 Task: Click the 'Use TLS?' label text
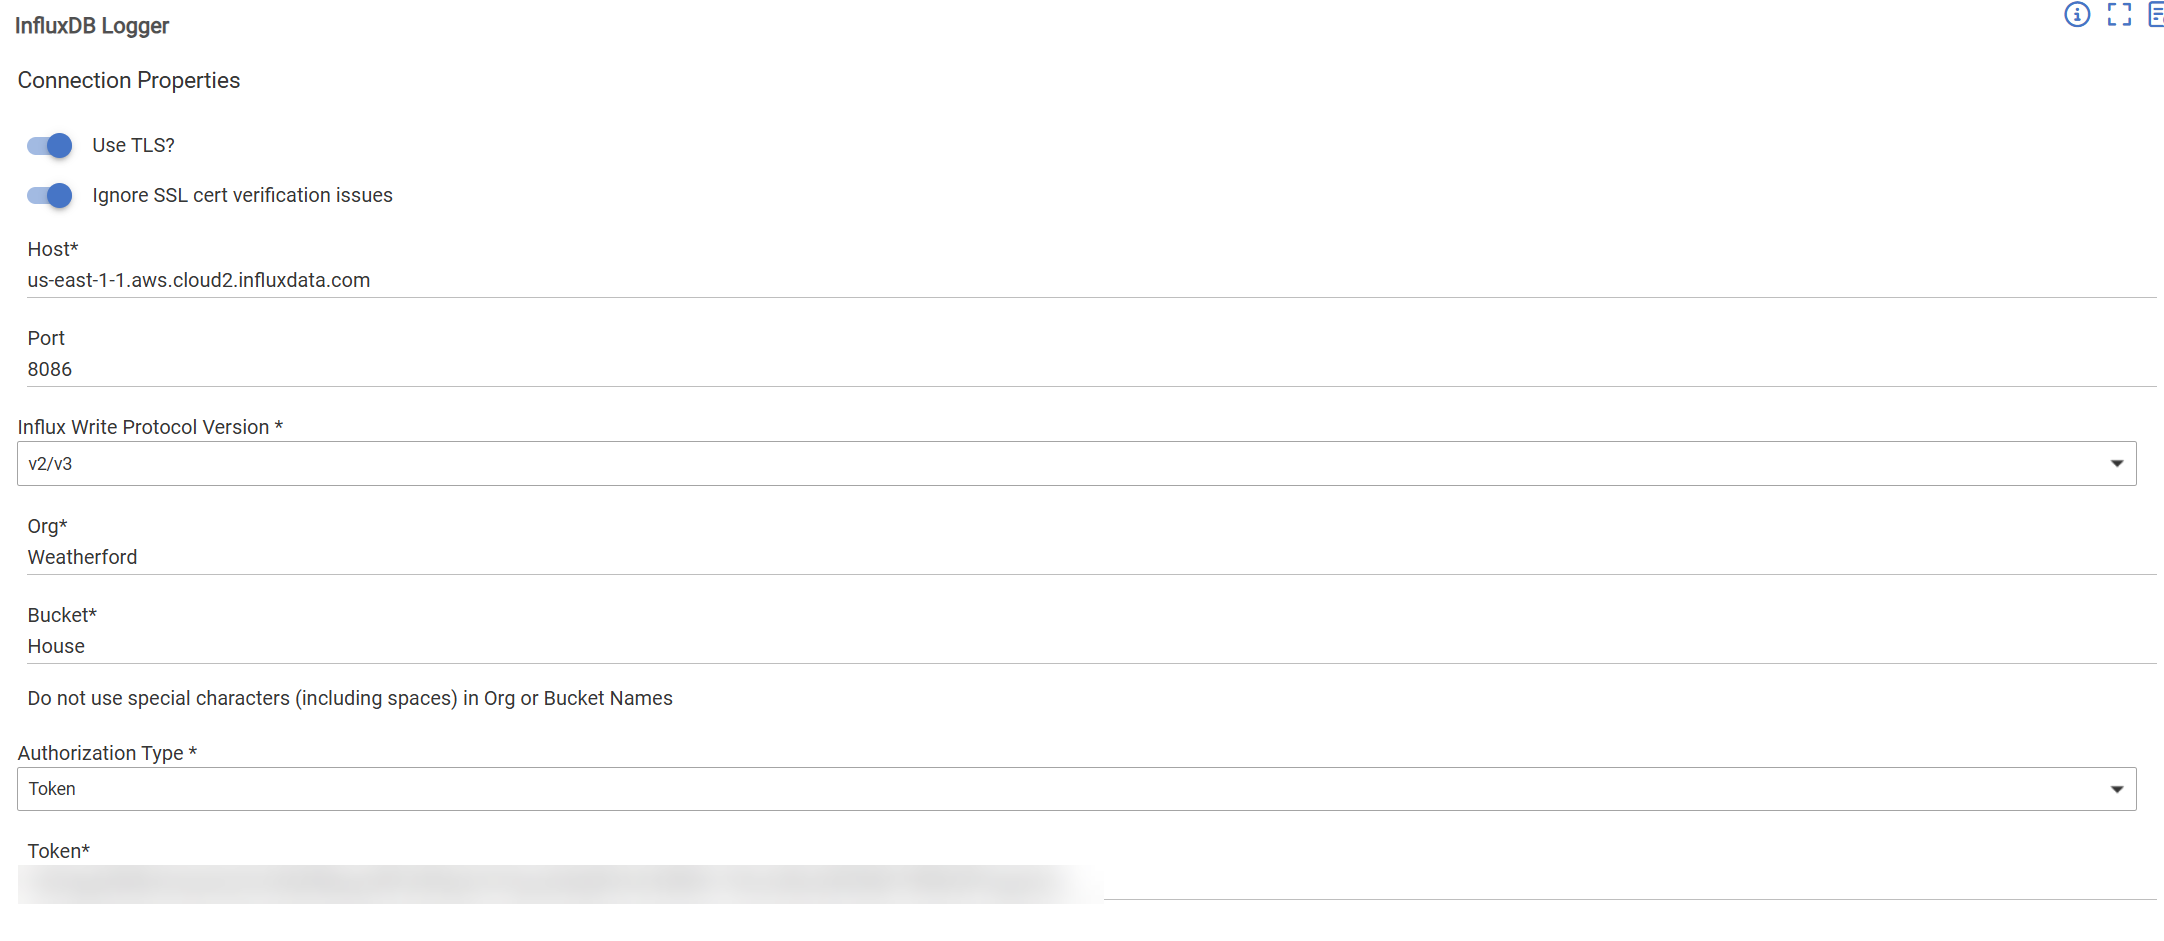click(x=133, y=146)
